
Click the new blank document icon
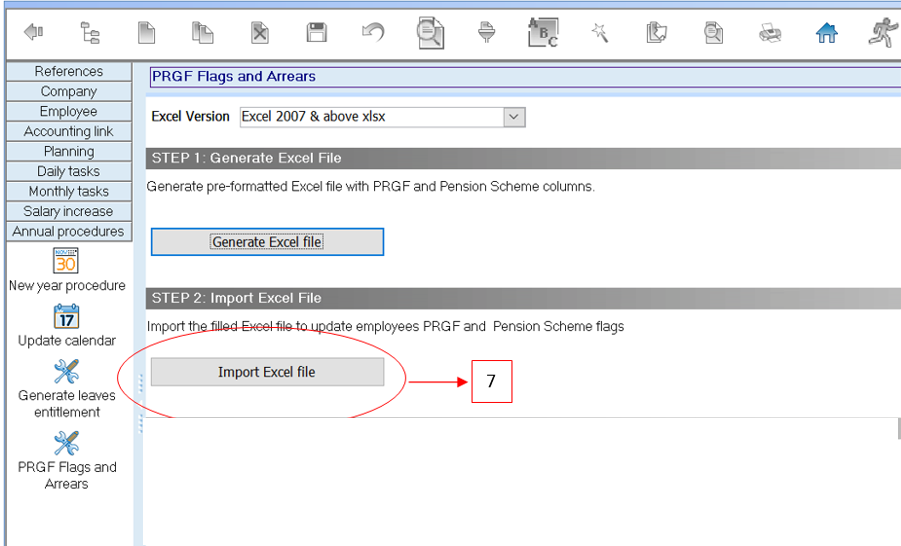(x=147, y=33)
